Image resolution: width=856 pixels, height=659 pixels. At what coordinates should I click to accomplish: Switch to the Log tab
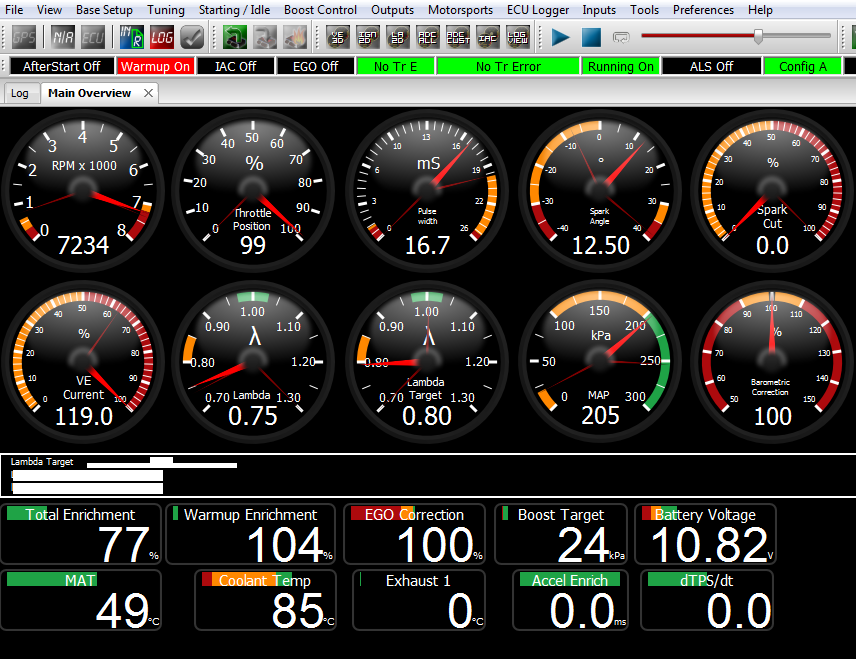(20, 93)
